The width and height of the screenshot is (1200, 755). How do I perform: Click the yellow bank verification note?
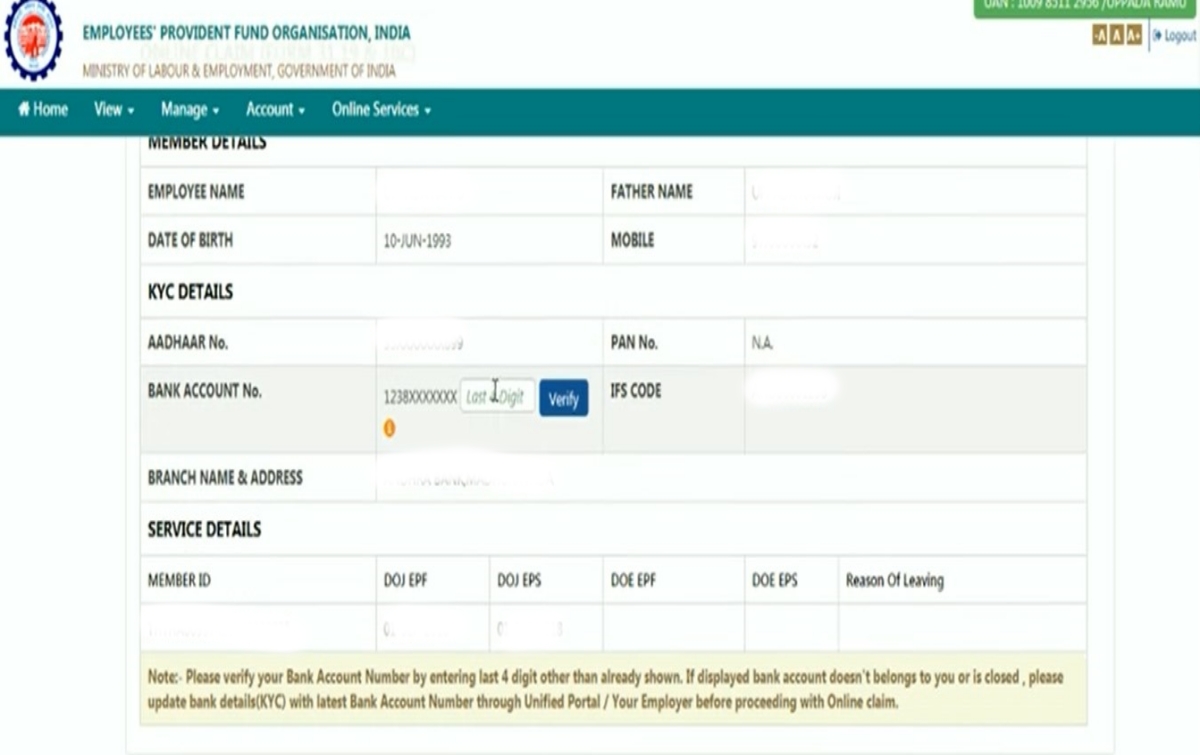pos(613,689)
